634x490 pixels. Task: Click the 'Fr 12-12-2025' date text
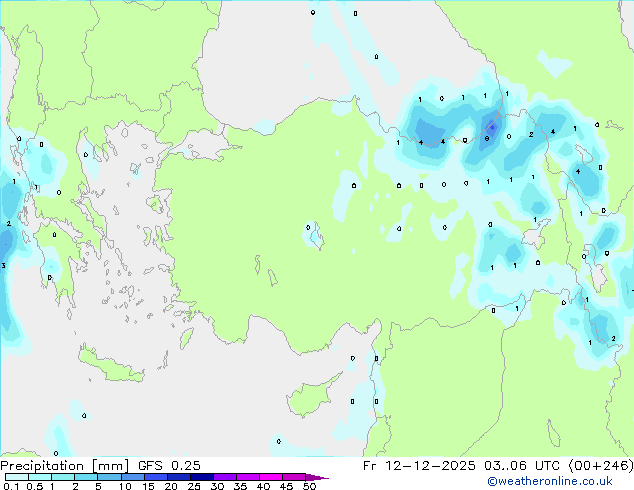click(419, 466)
